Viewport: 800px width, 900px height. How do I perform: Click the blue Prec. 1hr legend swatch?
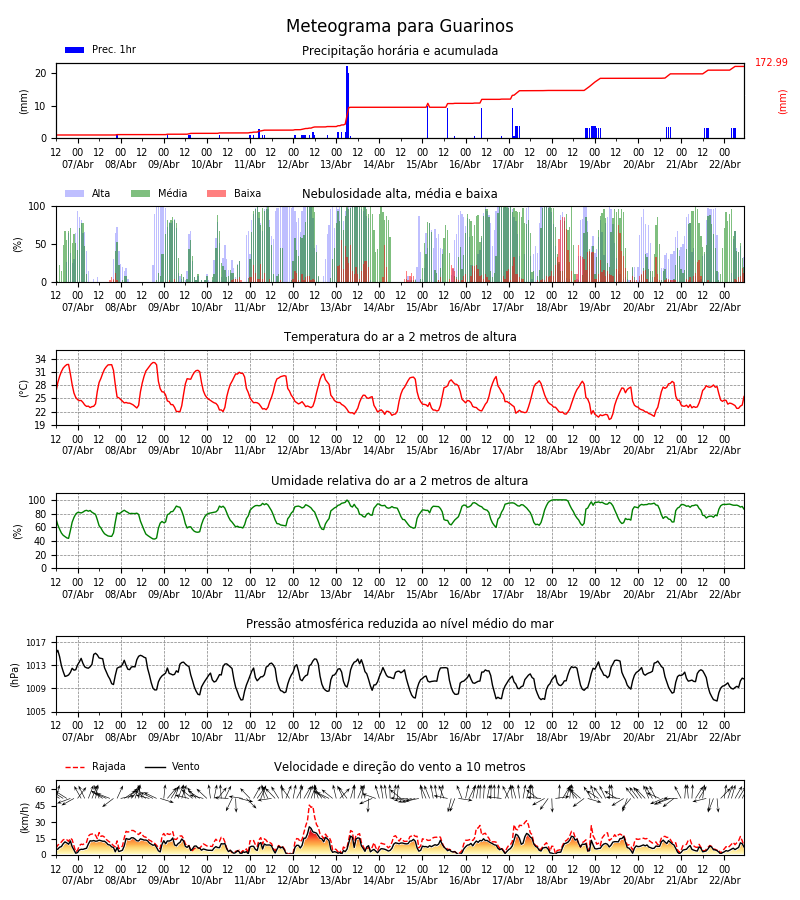click(74, 50)
